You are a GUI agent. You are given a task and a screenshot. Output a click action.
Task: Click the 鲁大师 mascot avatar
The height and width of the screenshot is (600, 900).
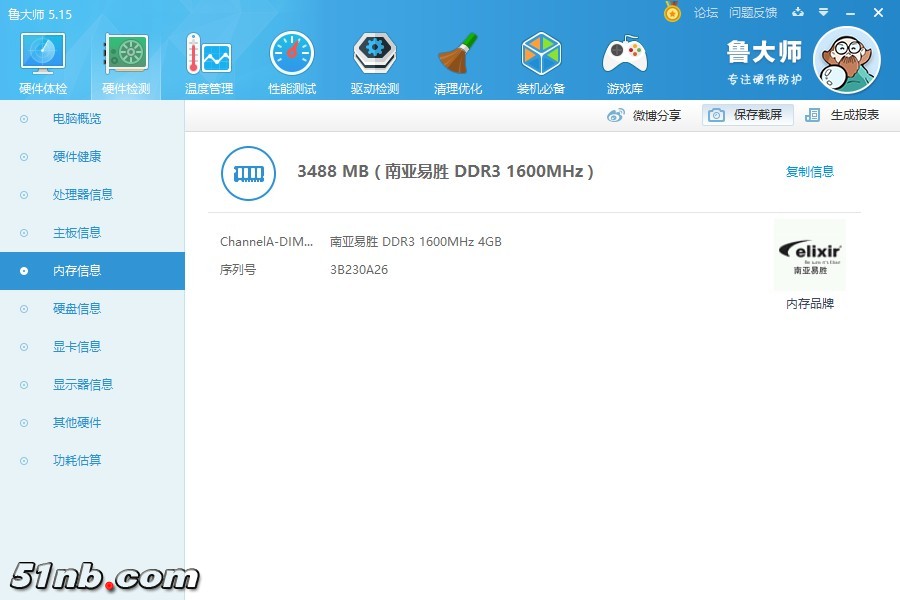(x=846, y=60)
